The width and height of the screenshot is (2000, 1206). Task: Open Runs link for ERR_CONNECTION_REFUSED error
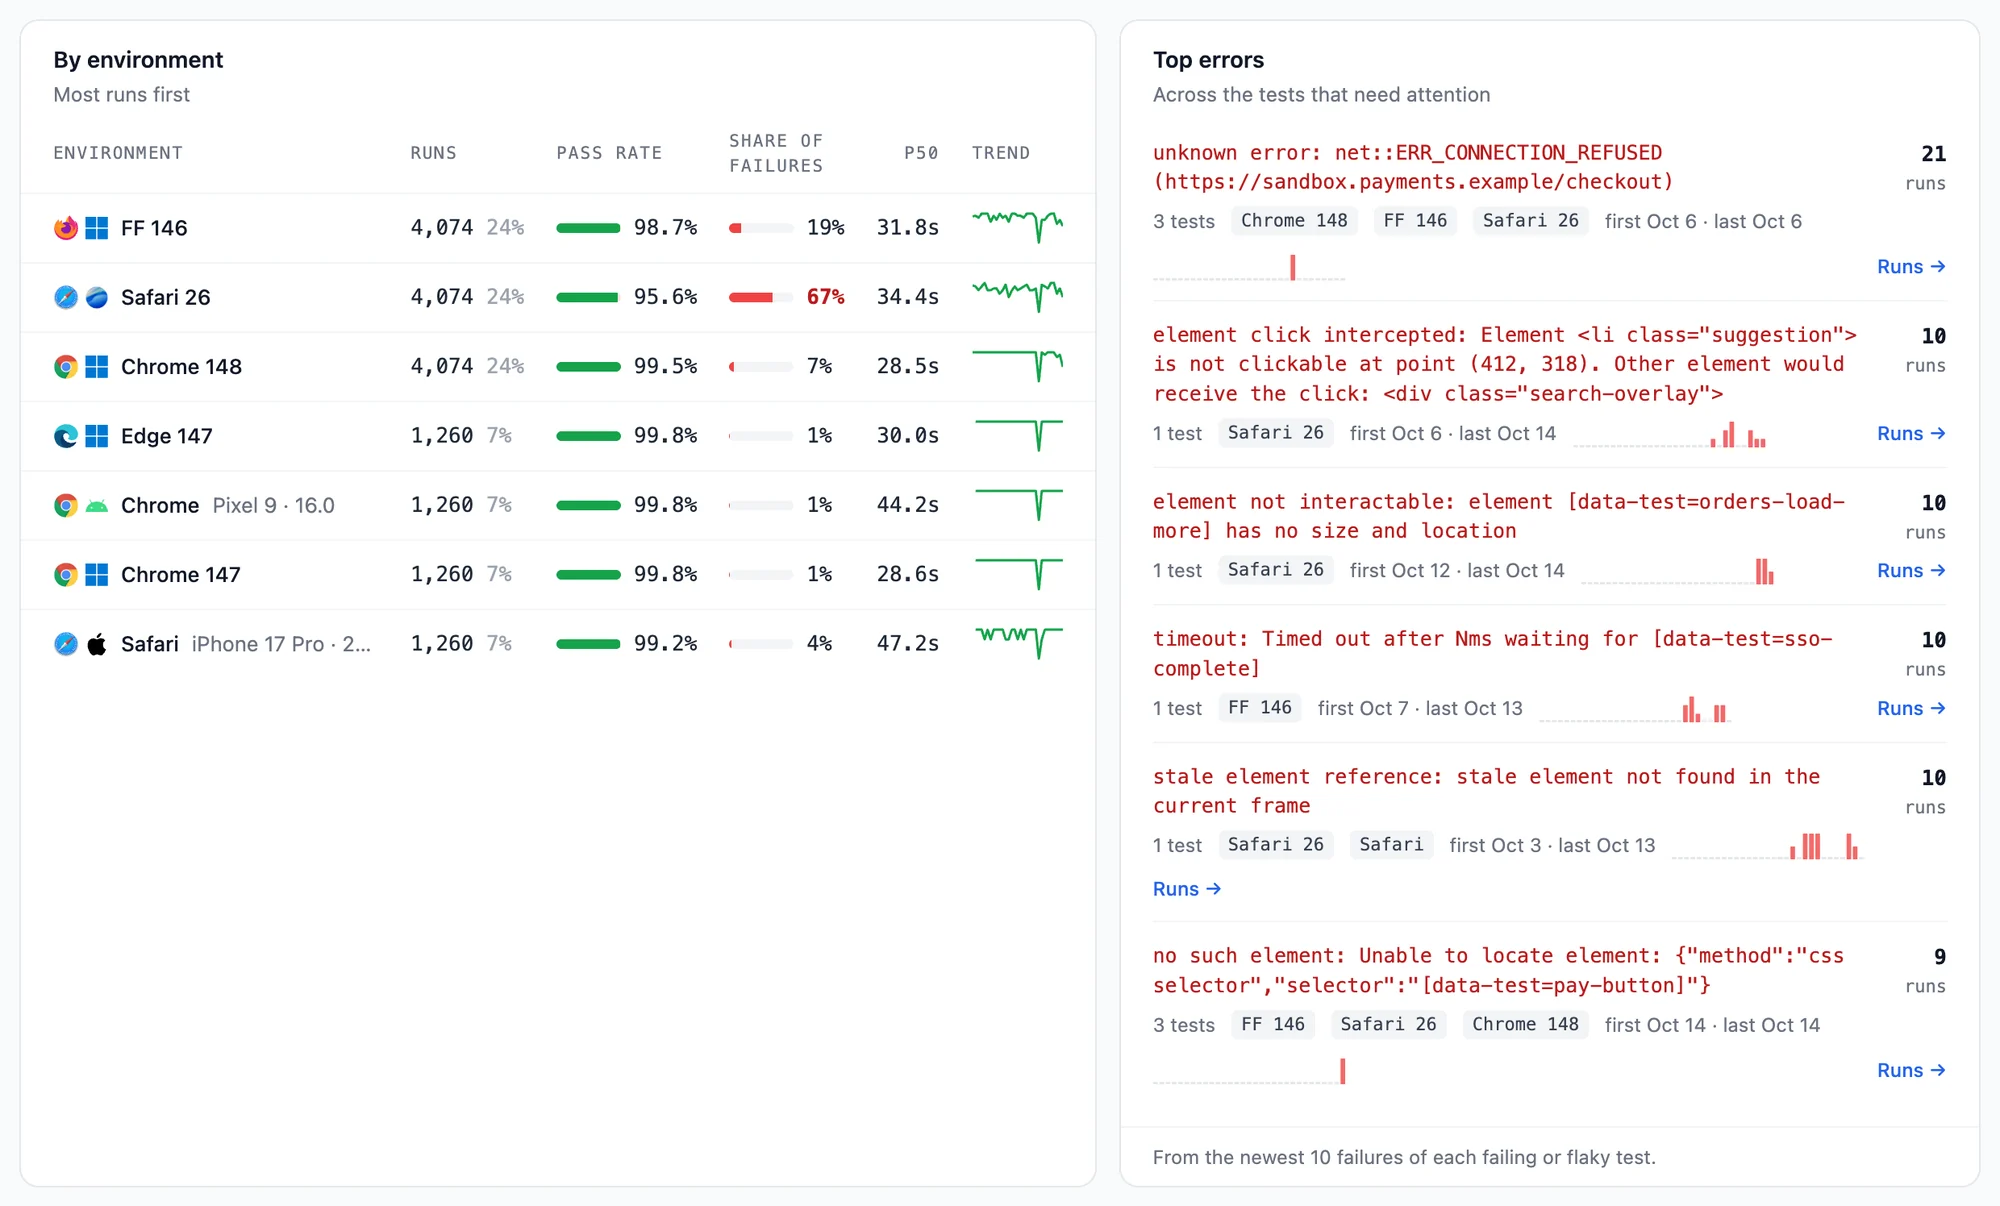tap(1911, 267)
